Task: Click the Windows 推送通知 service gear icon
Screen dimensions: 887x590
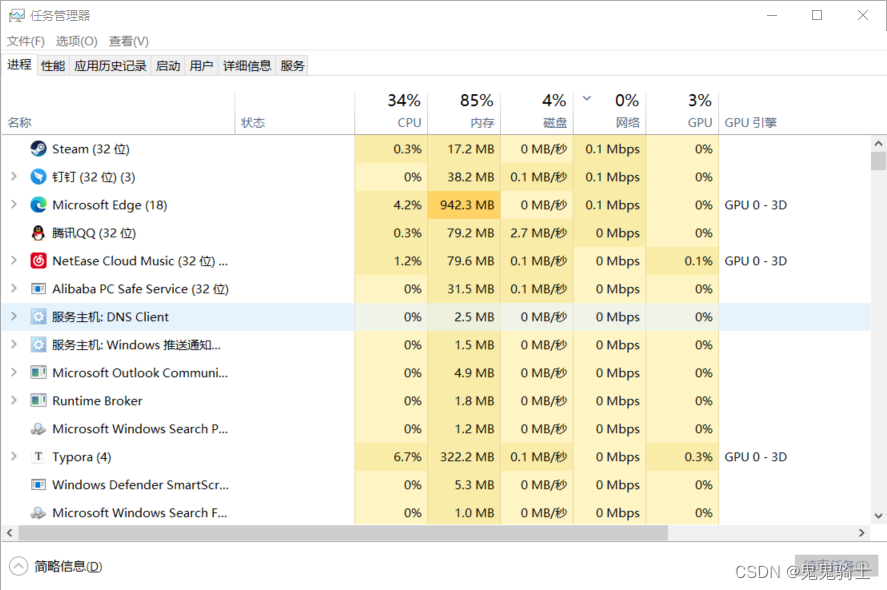Action: [38, 344]
